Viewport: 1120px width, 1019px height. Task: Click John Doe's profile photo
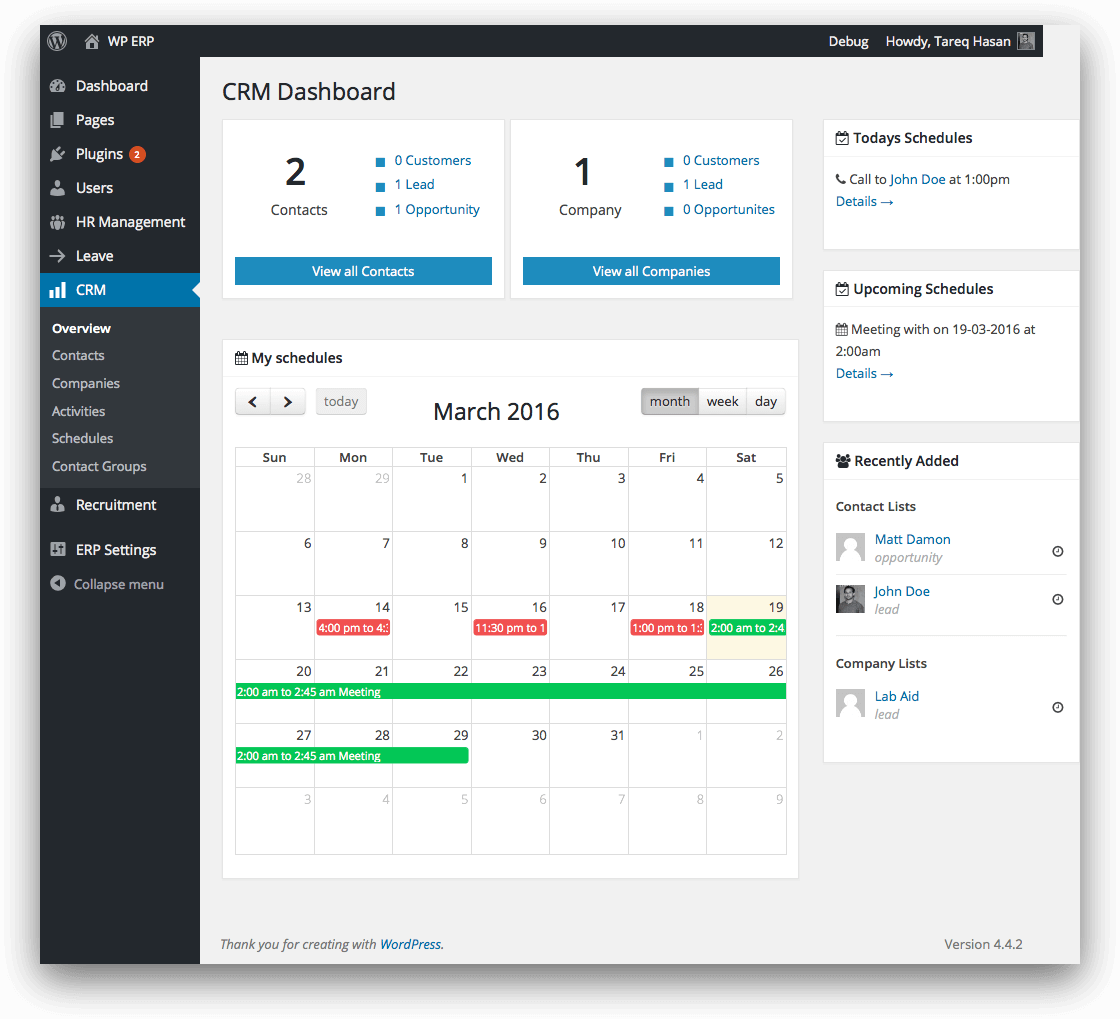[x=850, y=599]
